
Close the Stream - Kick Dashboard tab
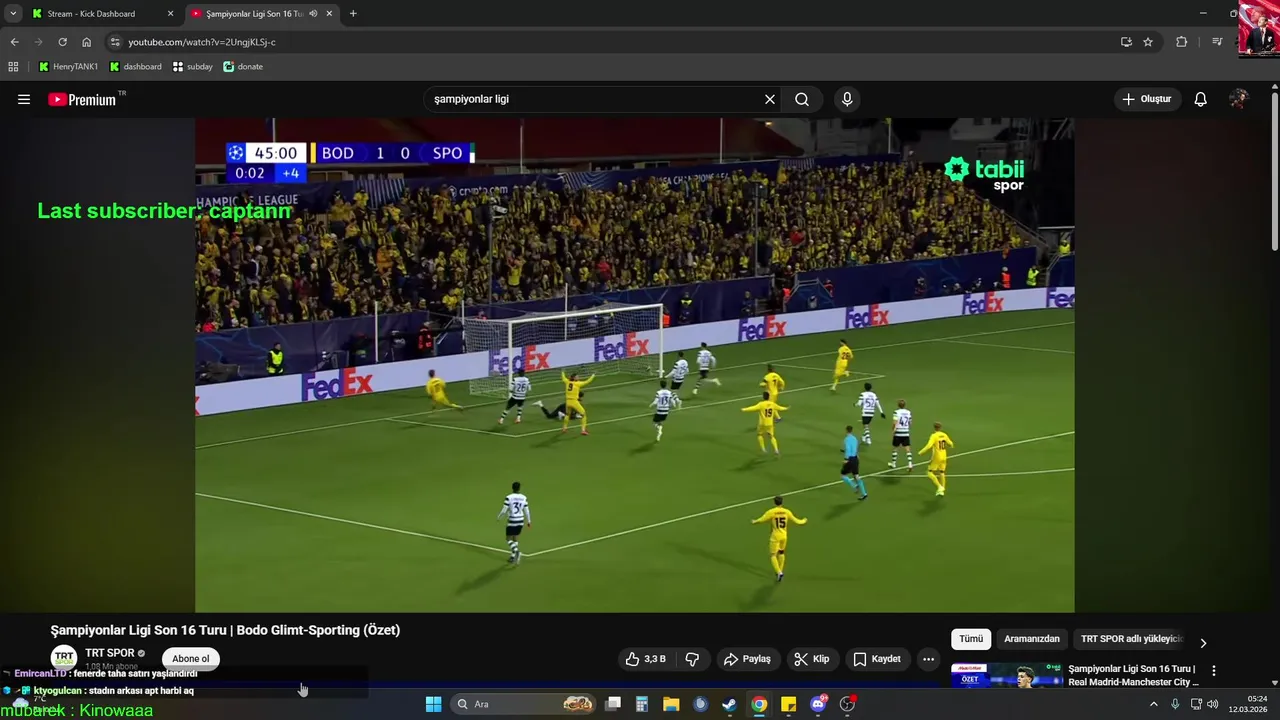(x=170, y=14)
